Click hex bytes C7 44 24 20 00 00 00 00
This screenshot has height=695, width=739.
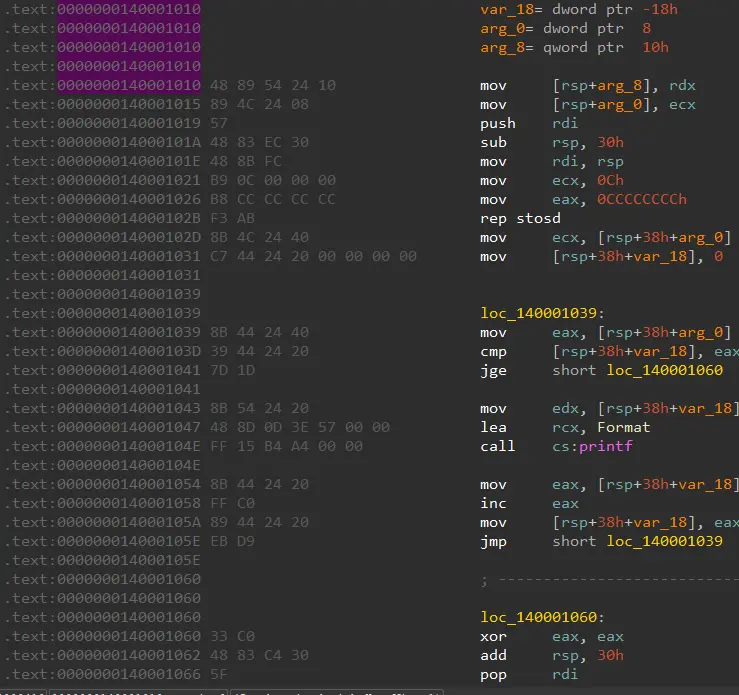313,256
